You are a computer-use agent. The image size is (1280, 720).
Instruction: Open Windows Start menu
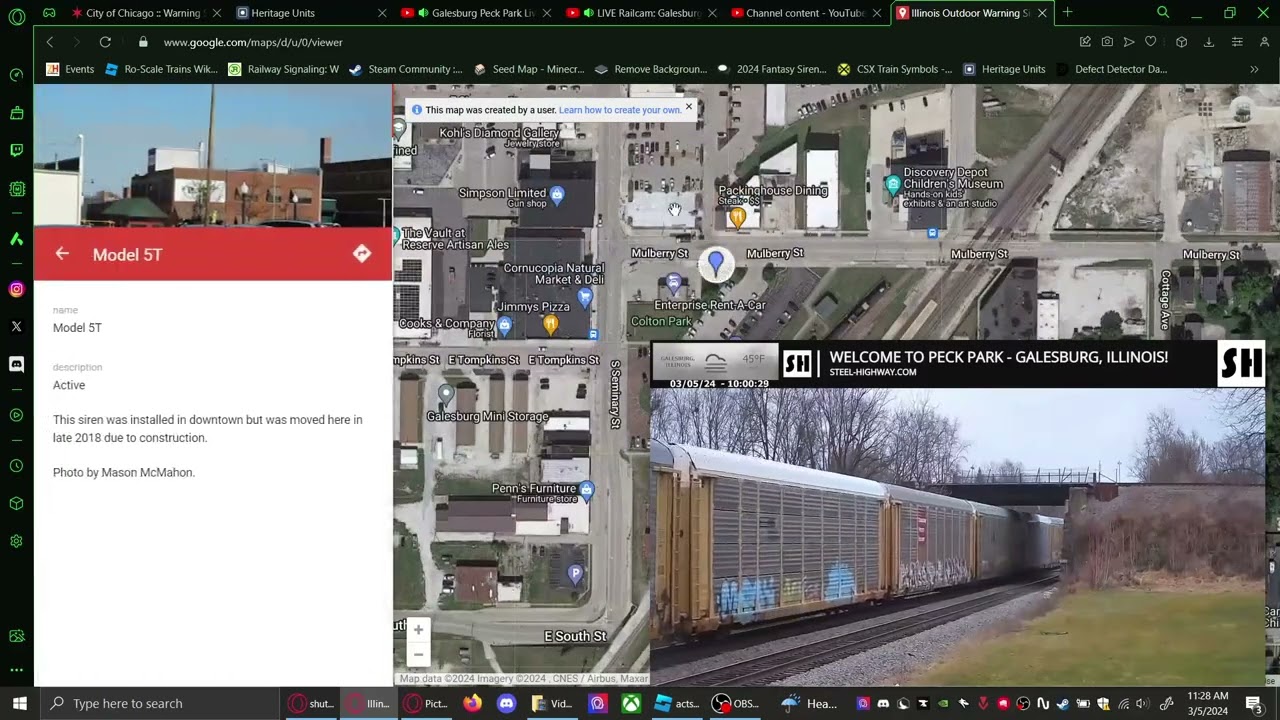point(19,703)
